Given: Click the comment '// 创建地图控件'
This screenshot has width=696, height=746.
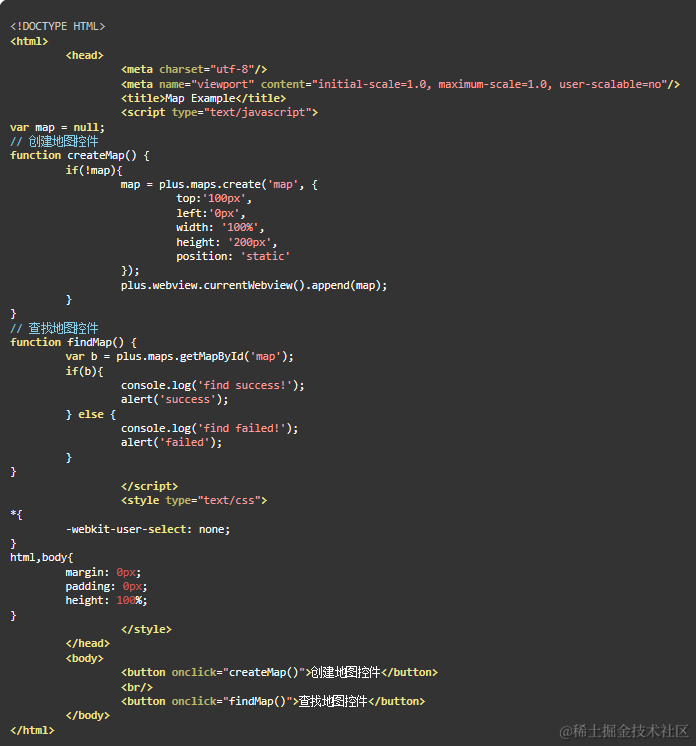Looking at the screenshot, I should [54, 141].
